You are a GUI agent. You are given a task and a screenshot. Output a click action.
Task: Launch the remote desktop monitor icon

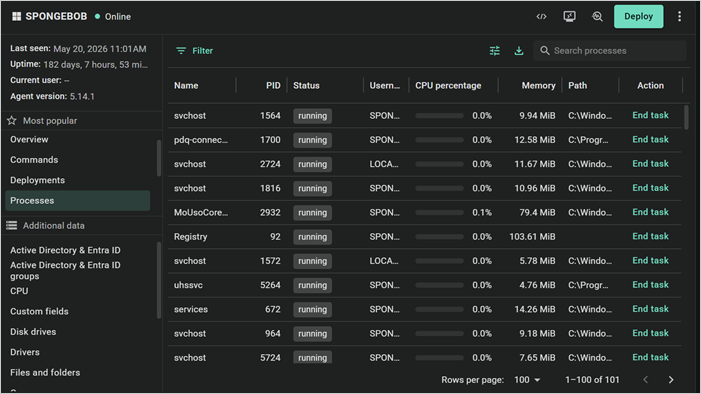click(569, 17)
